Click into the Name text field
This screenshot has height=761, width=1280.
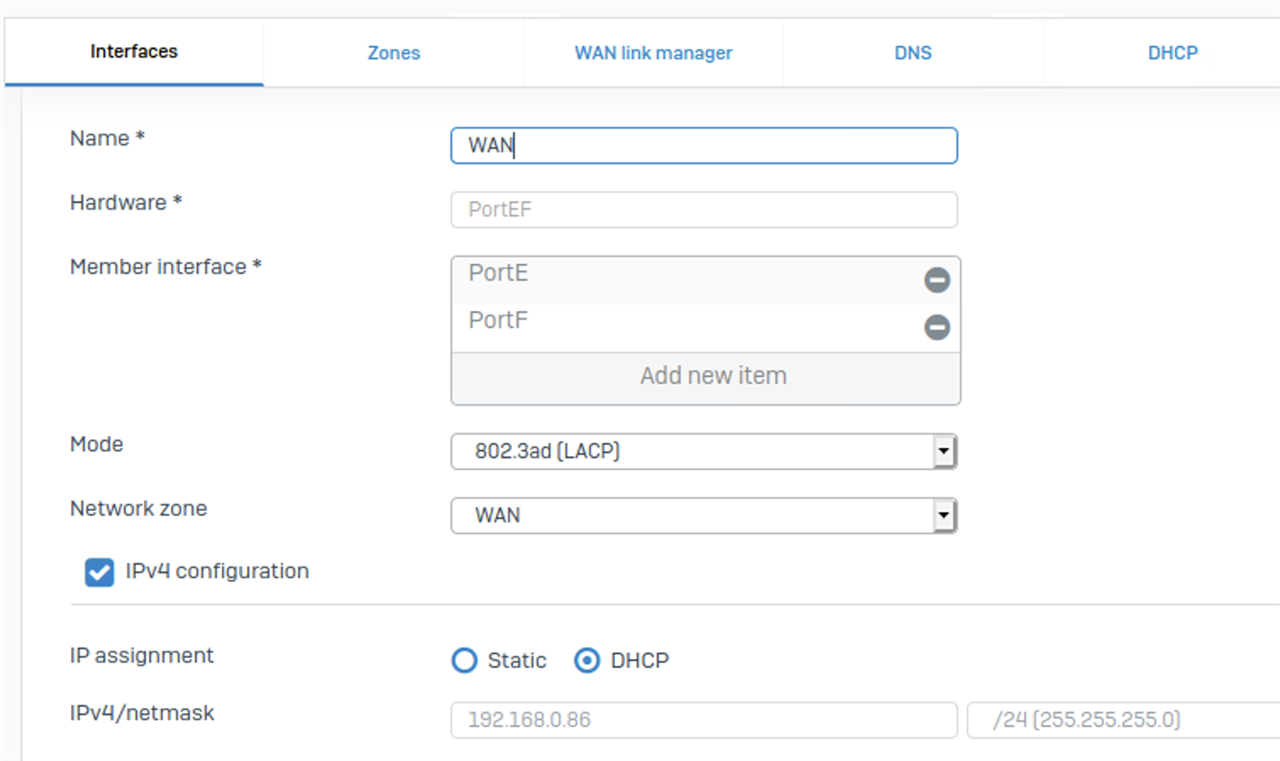tap(704, 145)
